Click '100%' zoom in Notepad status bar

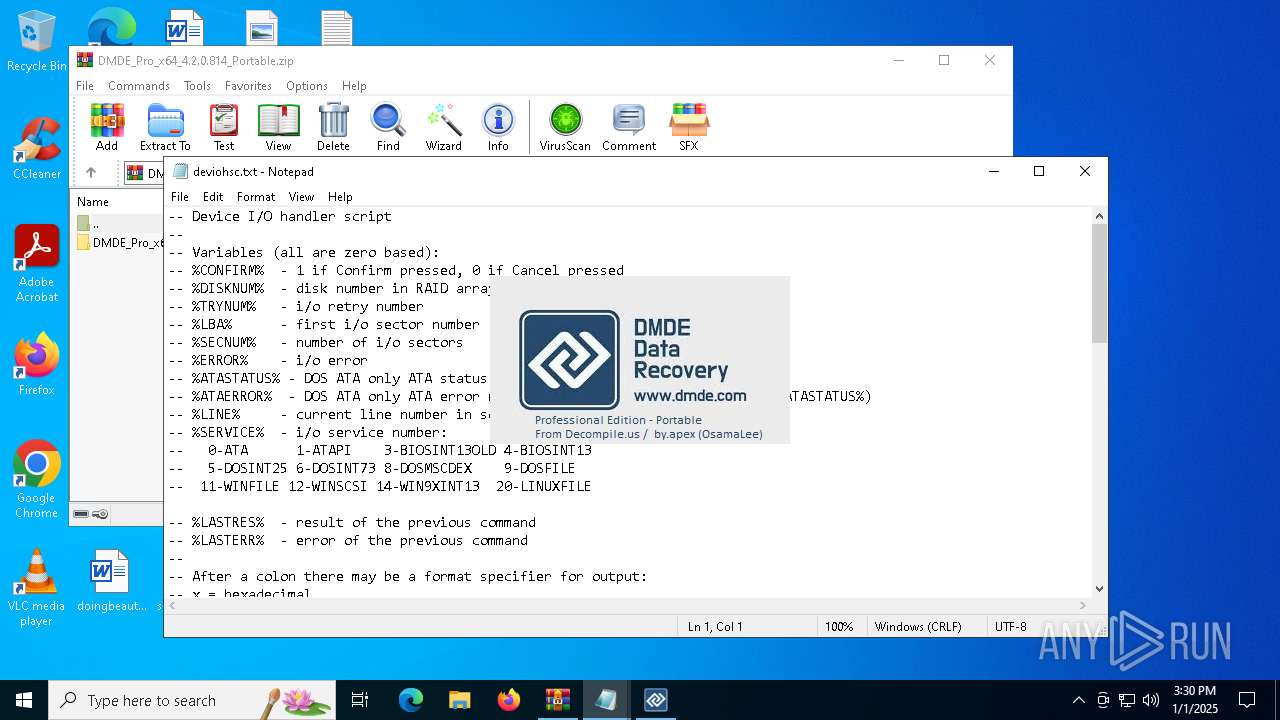point(839,627)
